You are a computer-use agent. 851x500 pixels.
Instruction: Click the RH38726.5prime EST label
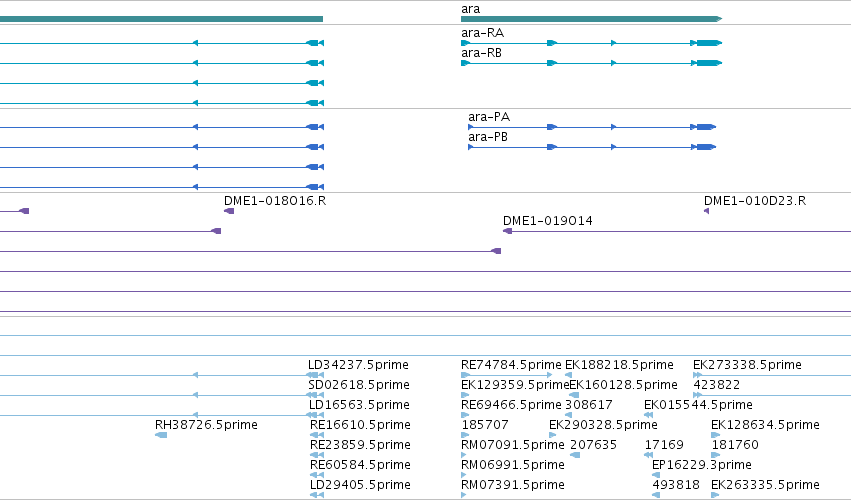(x=206, y=425)
